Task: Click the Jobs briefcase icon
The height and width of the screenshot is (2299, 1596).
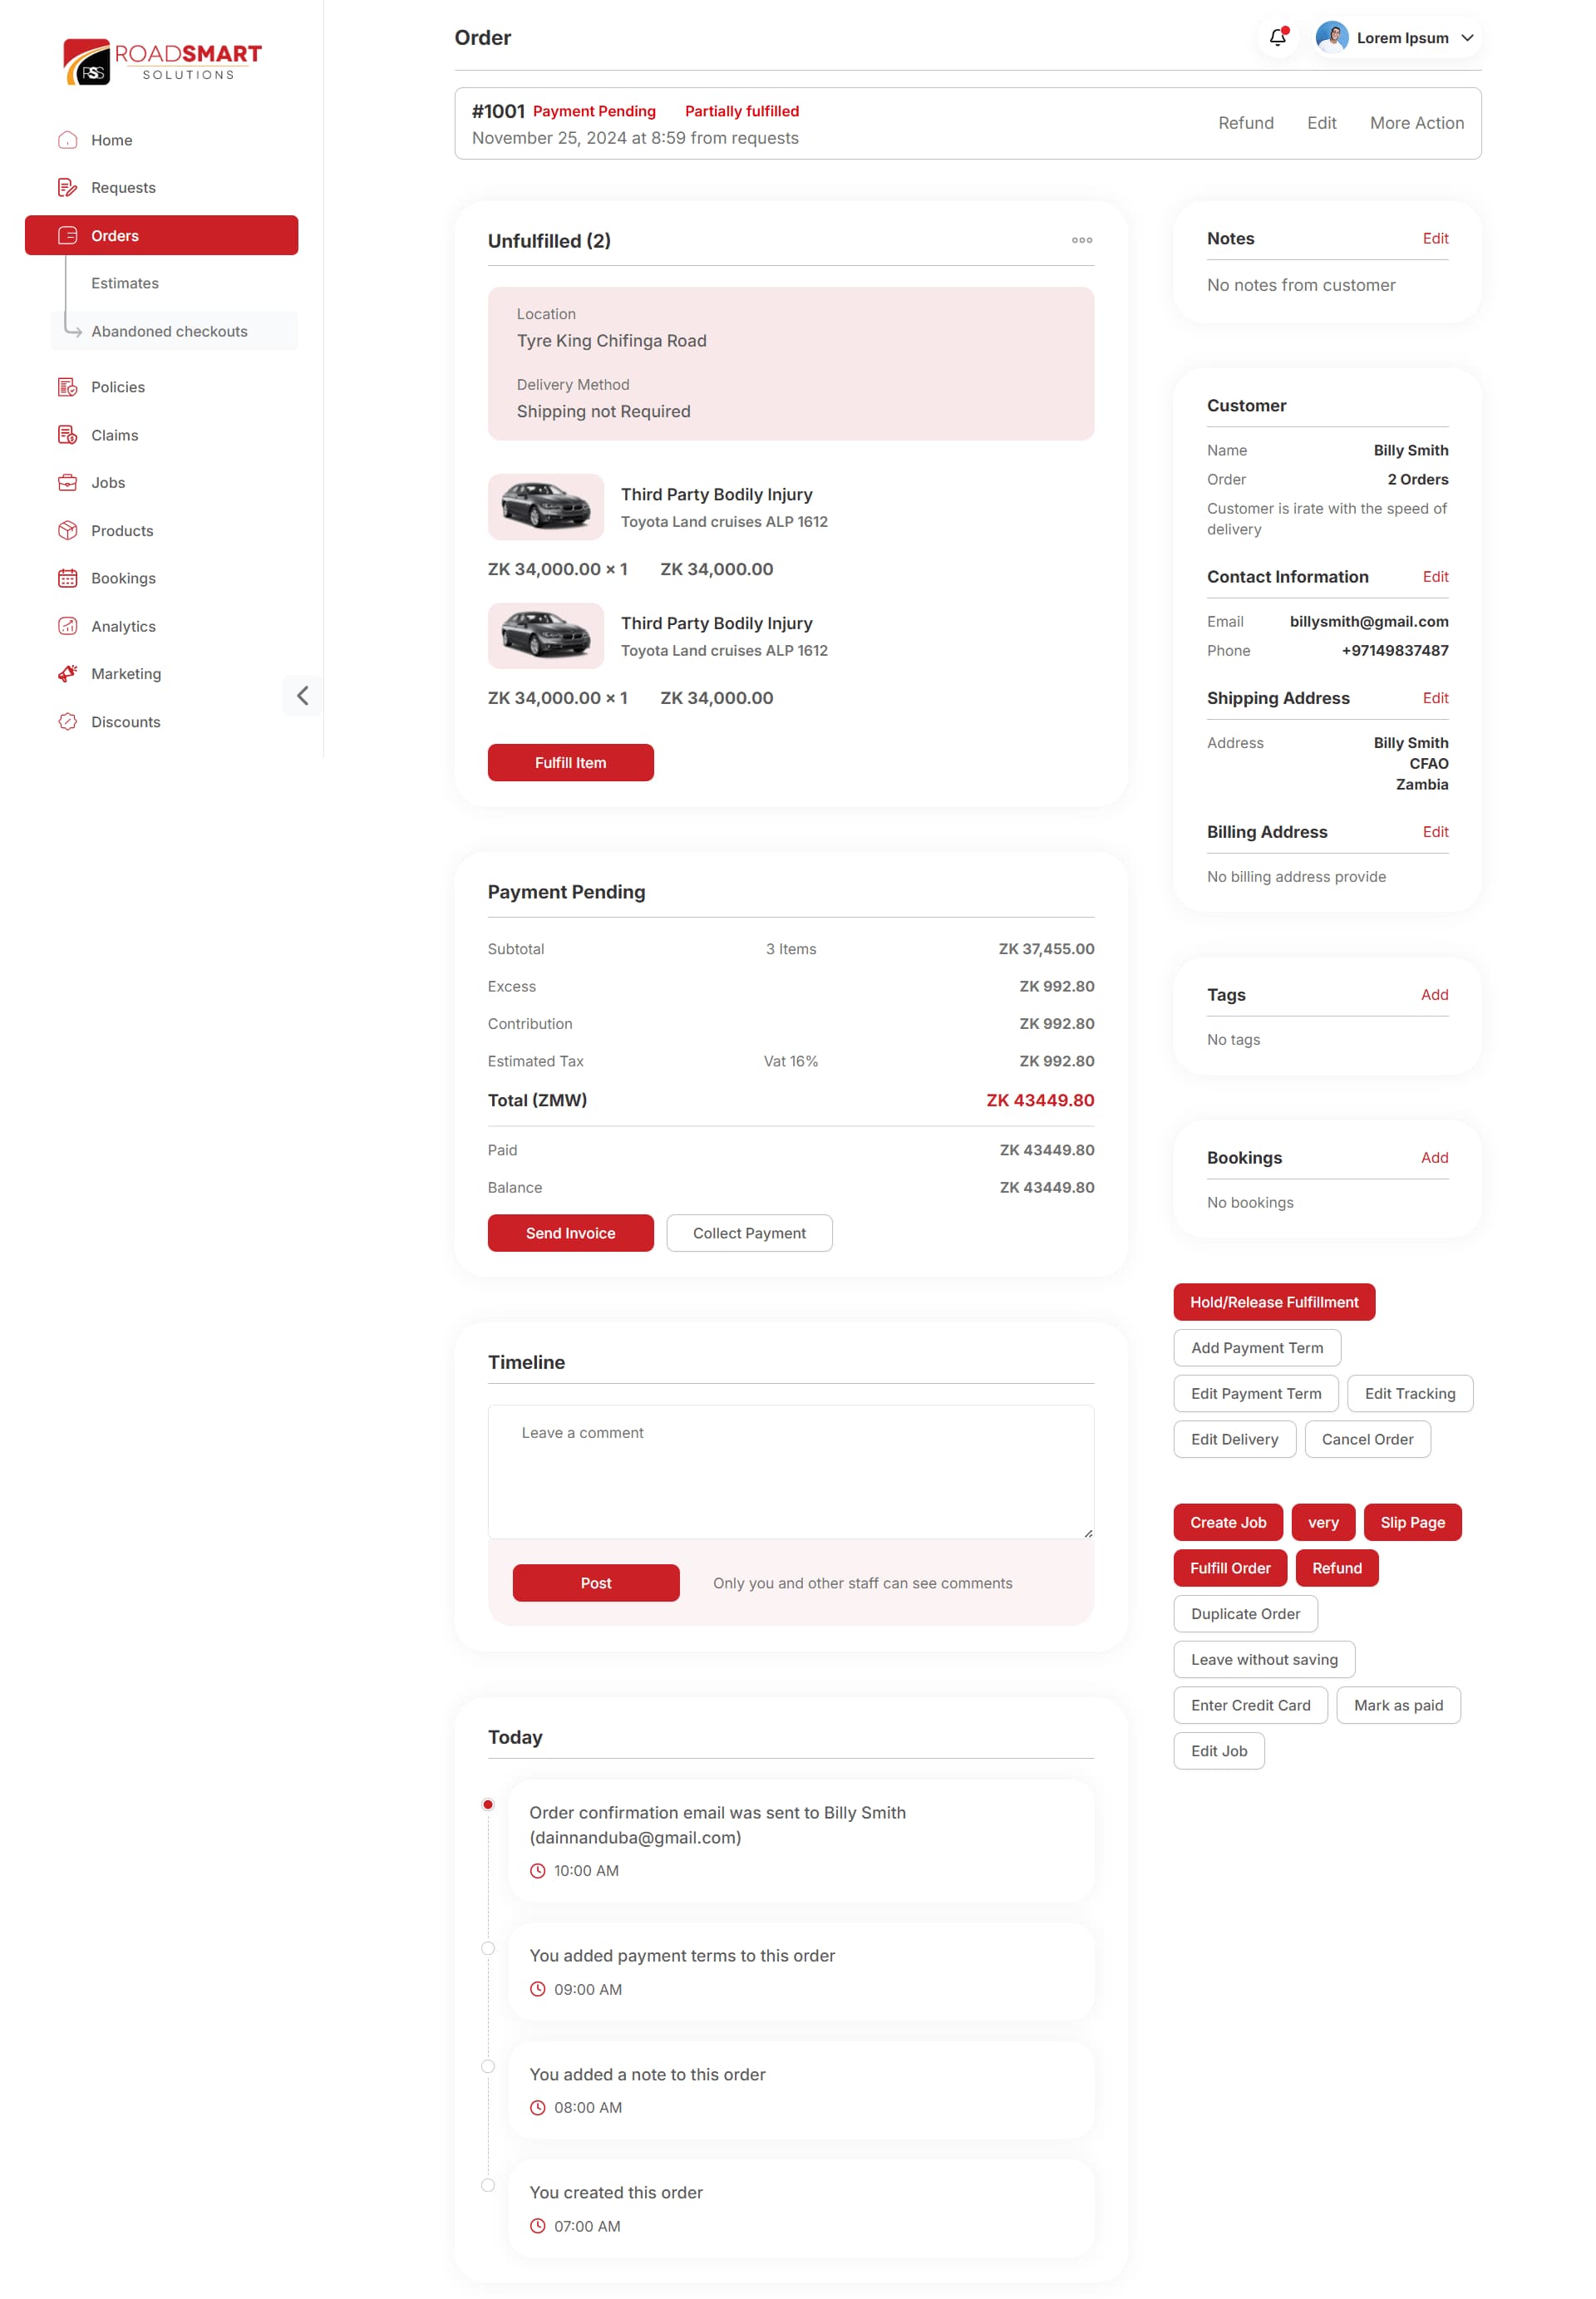Action: pos(67,483)
